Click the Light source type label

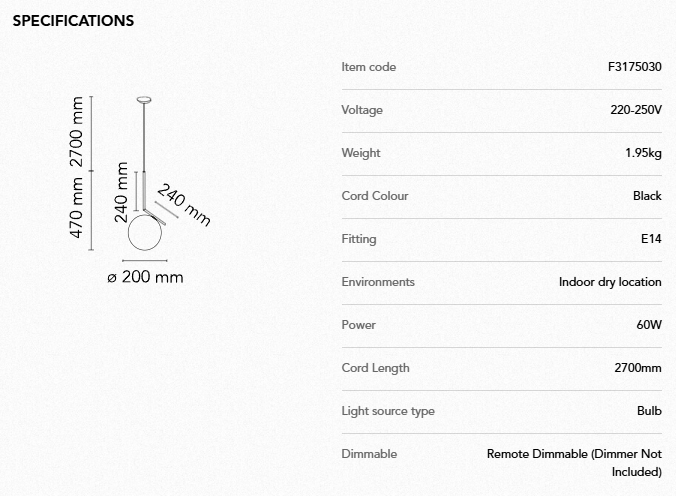click(x=388, y=411)
